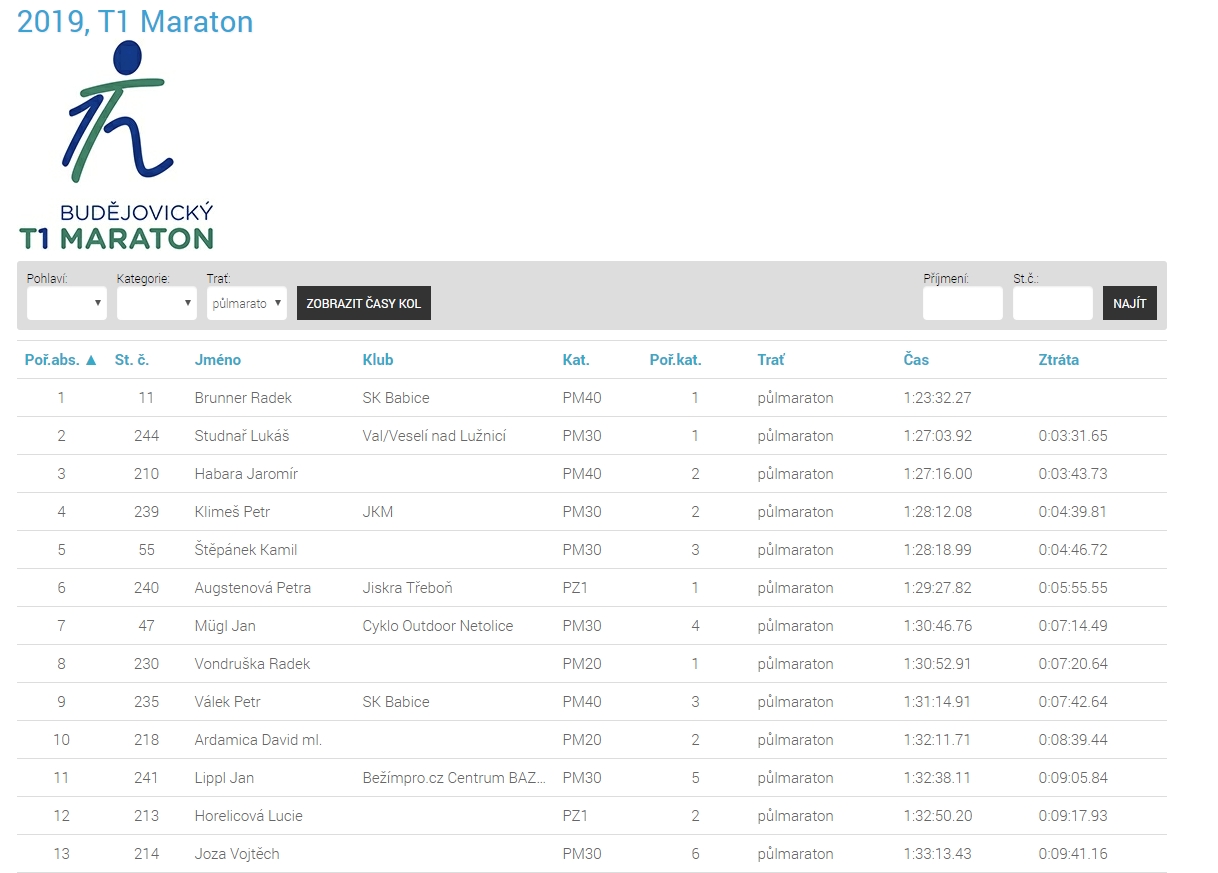The height and width of the screenshot is (873, 1218).
Task: Select the name Mügl Jan
Action: tap(225, 626)
